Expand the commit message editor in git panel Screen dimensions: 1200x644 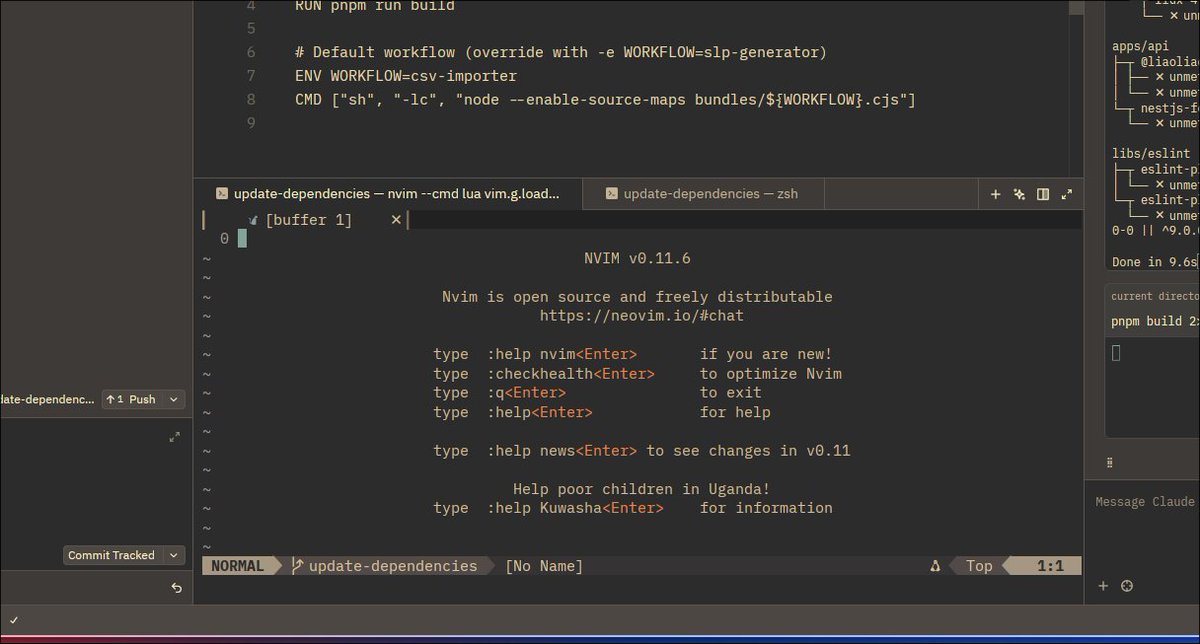click(x=175, y=437)
